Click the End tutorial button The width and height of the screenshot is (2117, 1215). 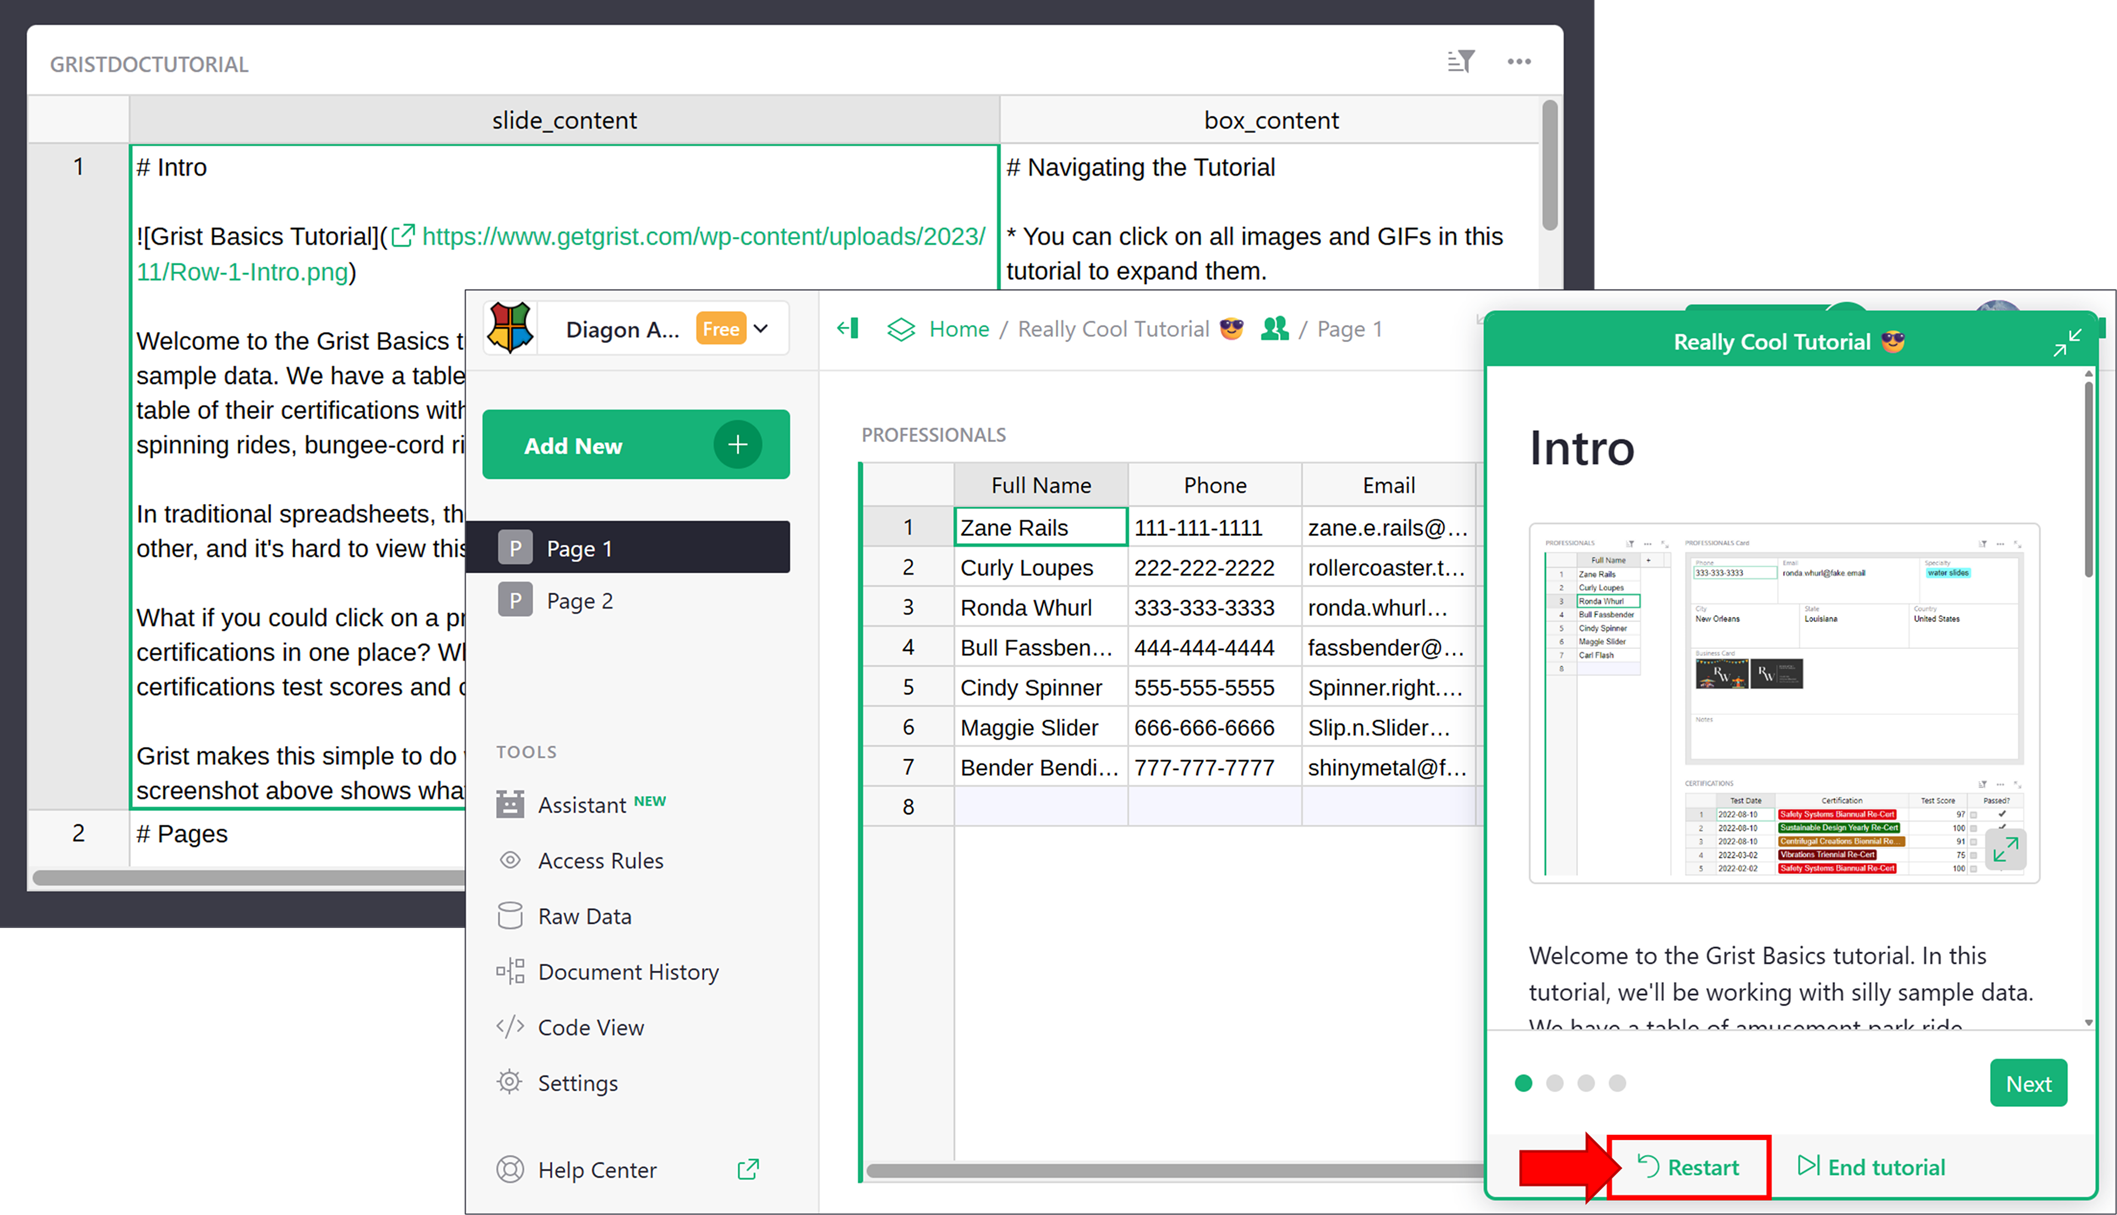click(x=1872, y=1167)
